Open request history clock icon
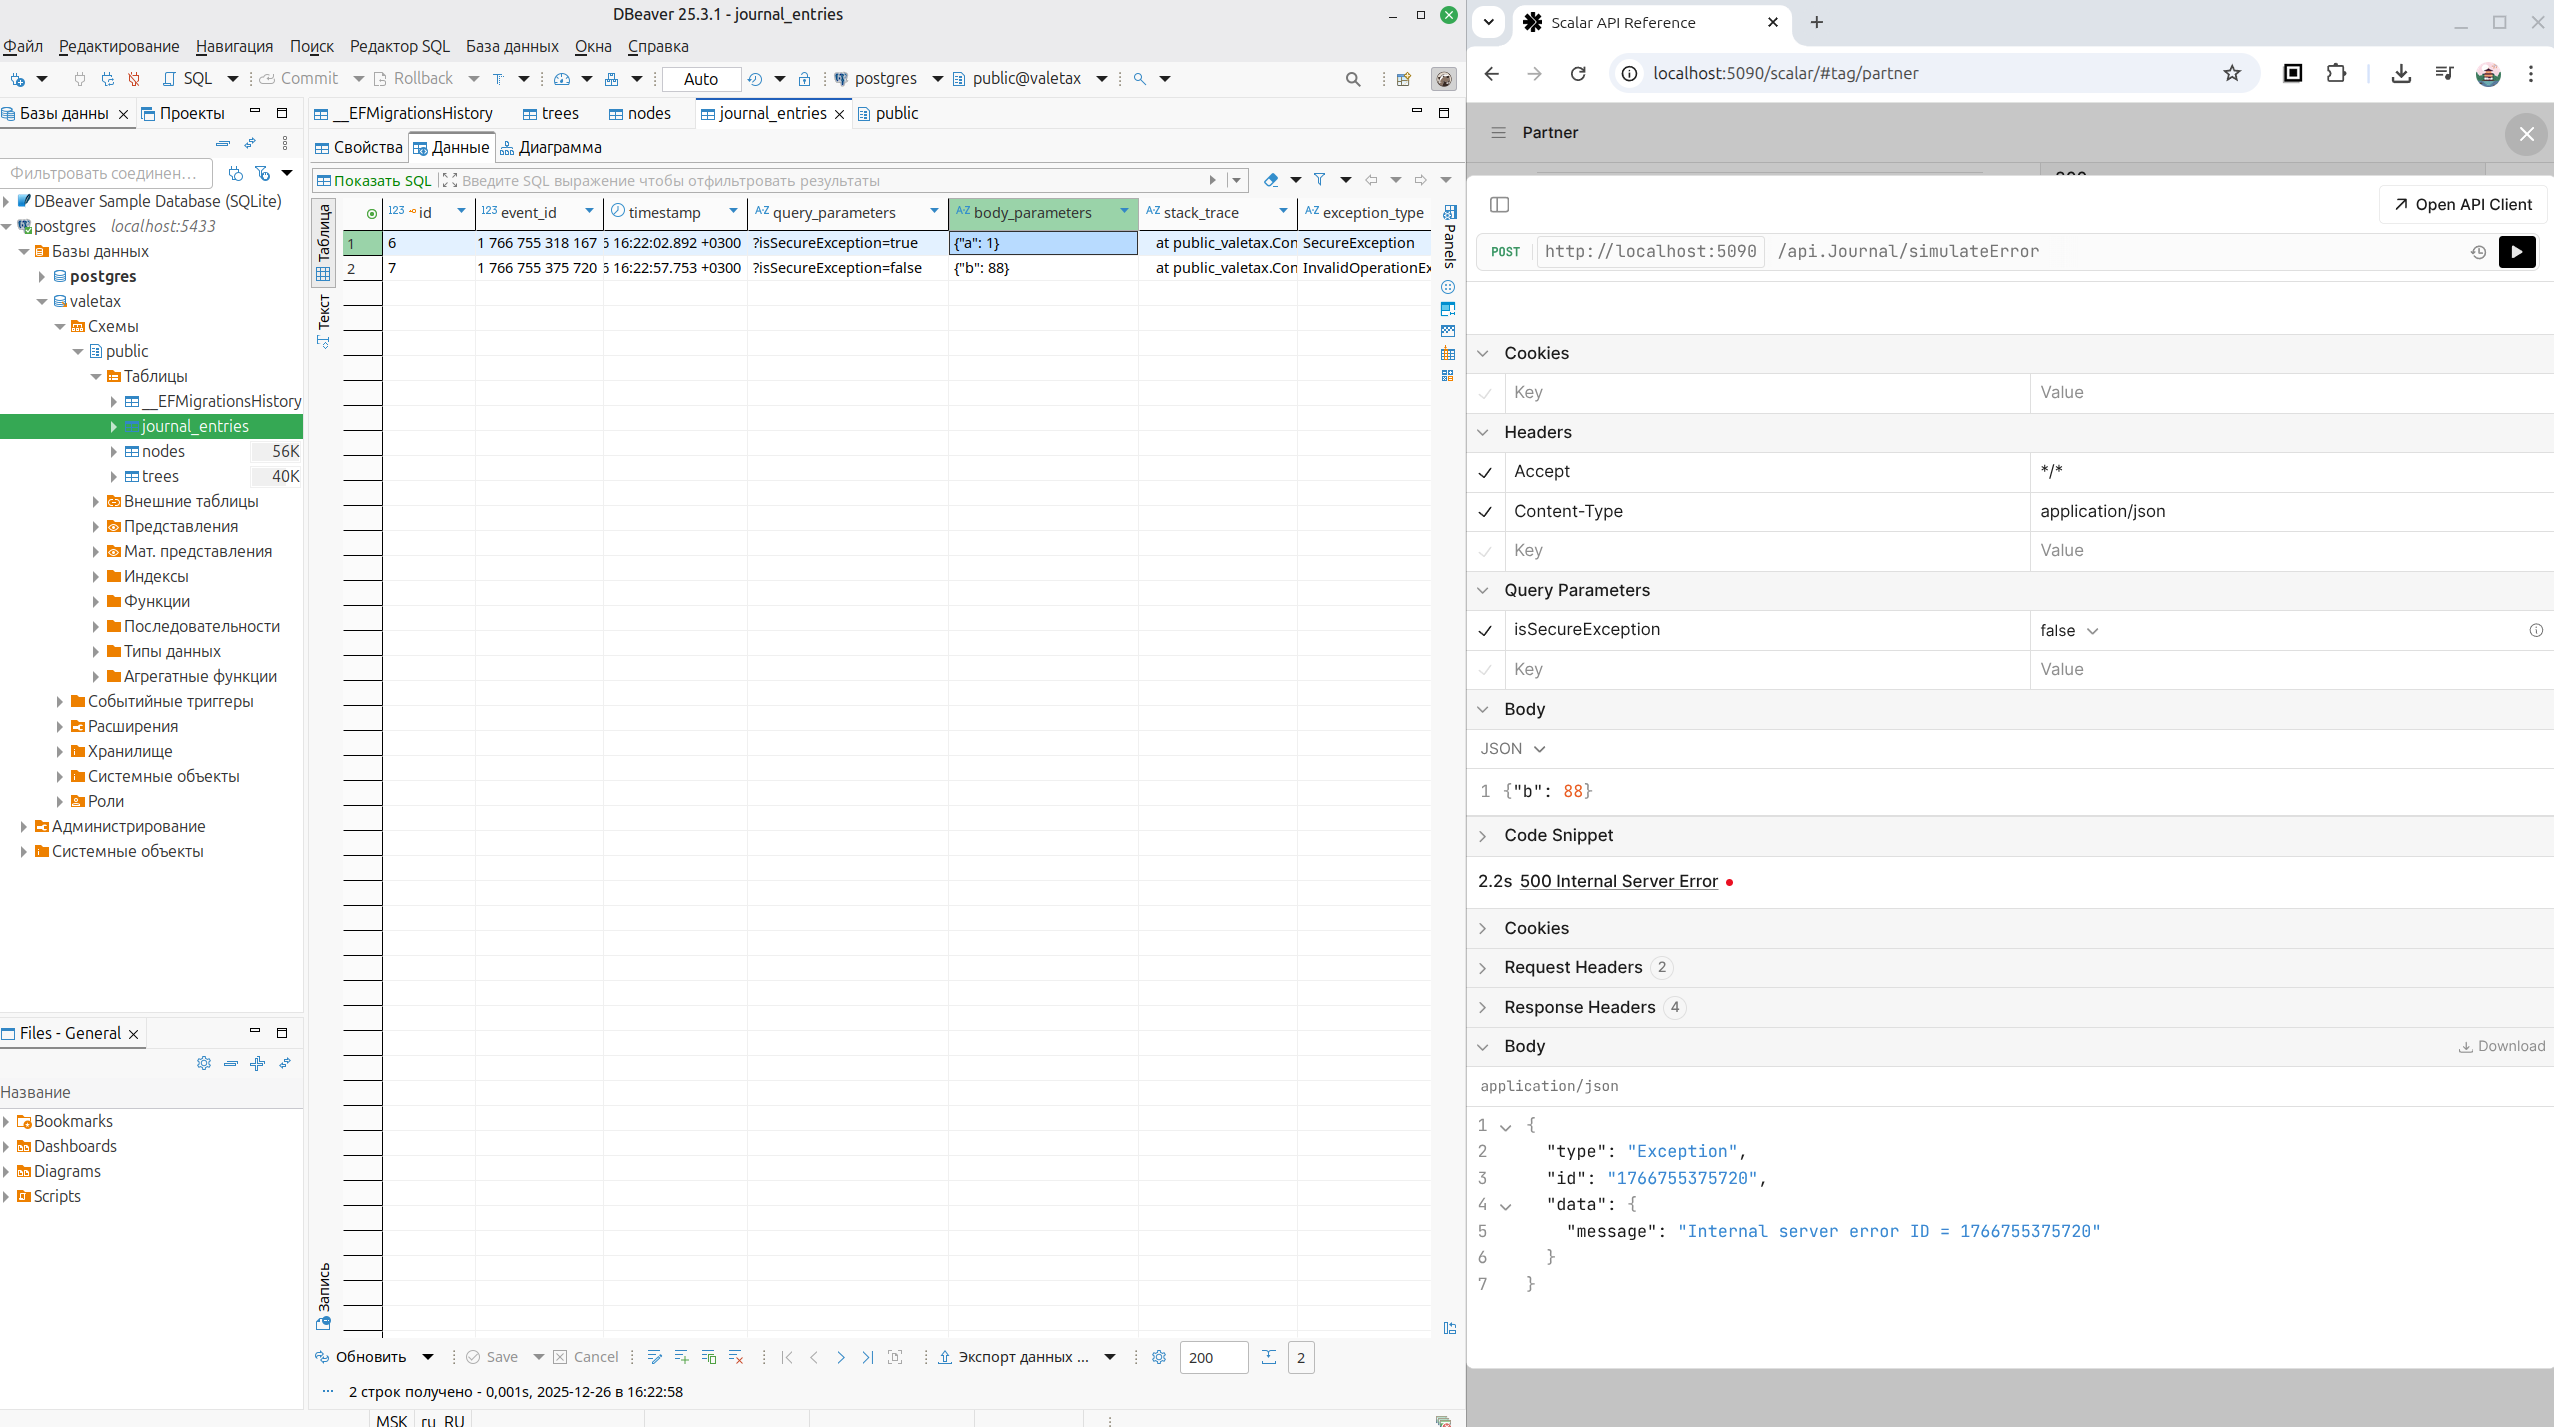Image resolution: width=2554 pixels, height=1427 pixels. tap(2478, 252)
